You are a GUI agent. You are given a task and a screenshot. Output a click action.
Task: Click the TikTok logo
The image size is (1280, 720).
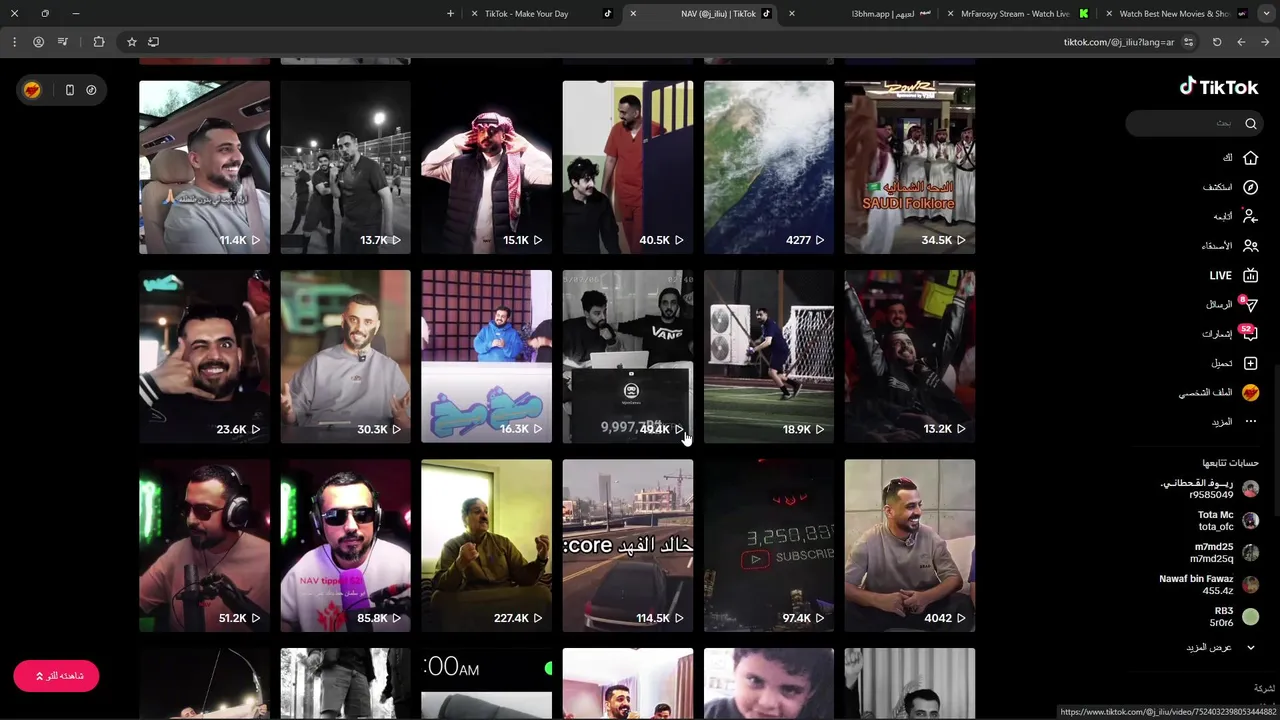coord(1218,87)
